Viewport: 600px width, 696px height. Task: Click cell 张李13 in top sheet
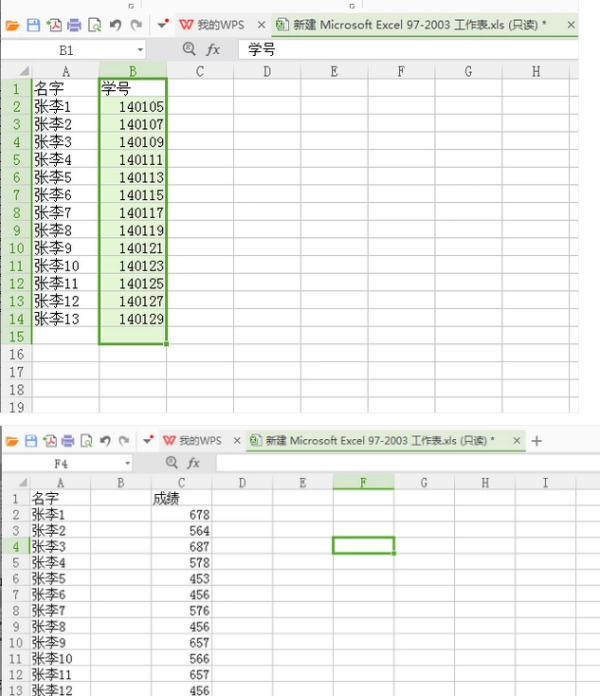pos(66,319)
